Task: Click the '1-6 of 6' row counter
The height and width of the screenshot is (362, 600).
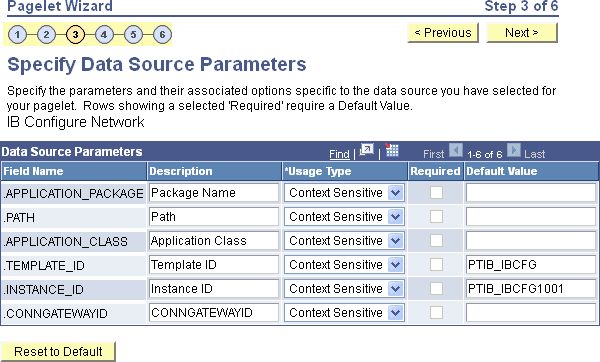Action: click(484, 154)
